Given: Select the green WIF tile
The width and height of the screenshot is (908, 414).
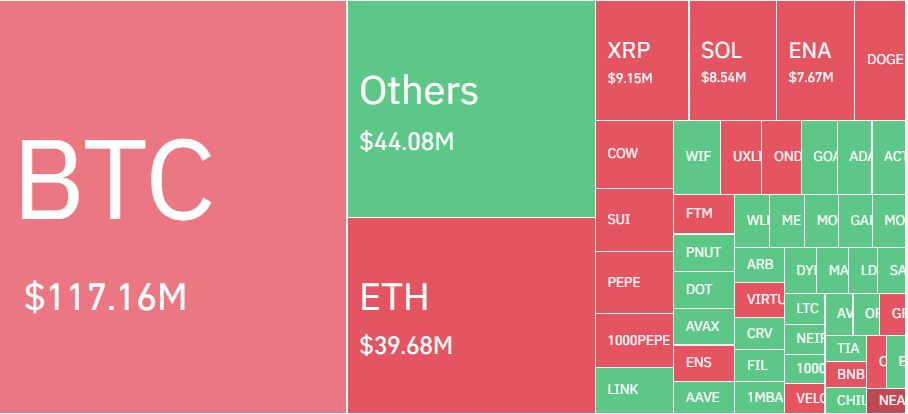Looking at the screenshot, I should click(697, 157).
